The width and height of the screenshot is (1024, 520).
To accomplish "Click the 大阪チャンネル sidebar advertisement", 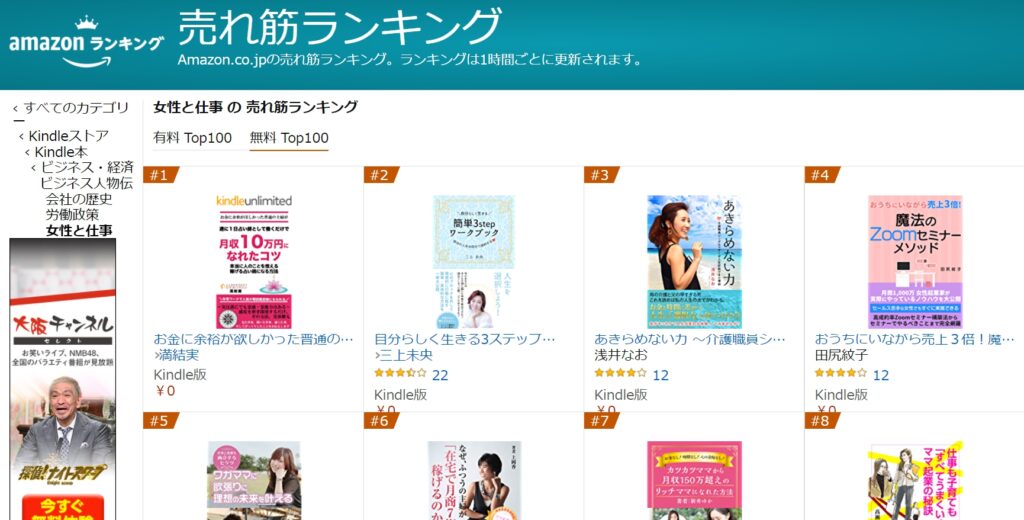I will [x=63, y=379].
